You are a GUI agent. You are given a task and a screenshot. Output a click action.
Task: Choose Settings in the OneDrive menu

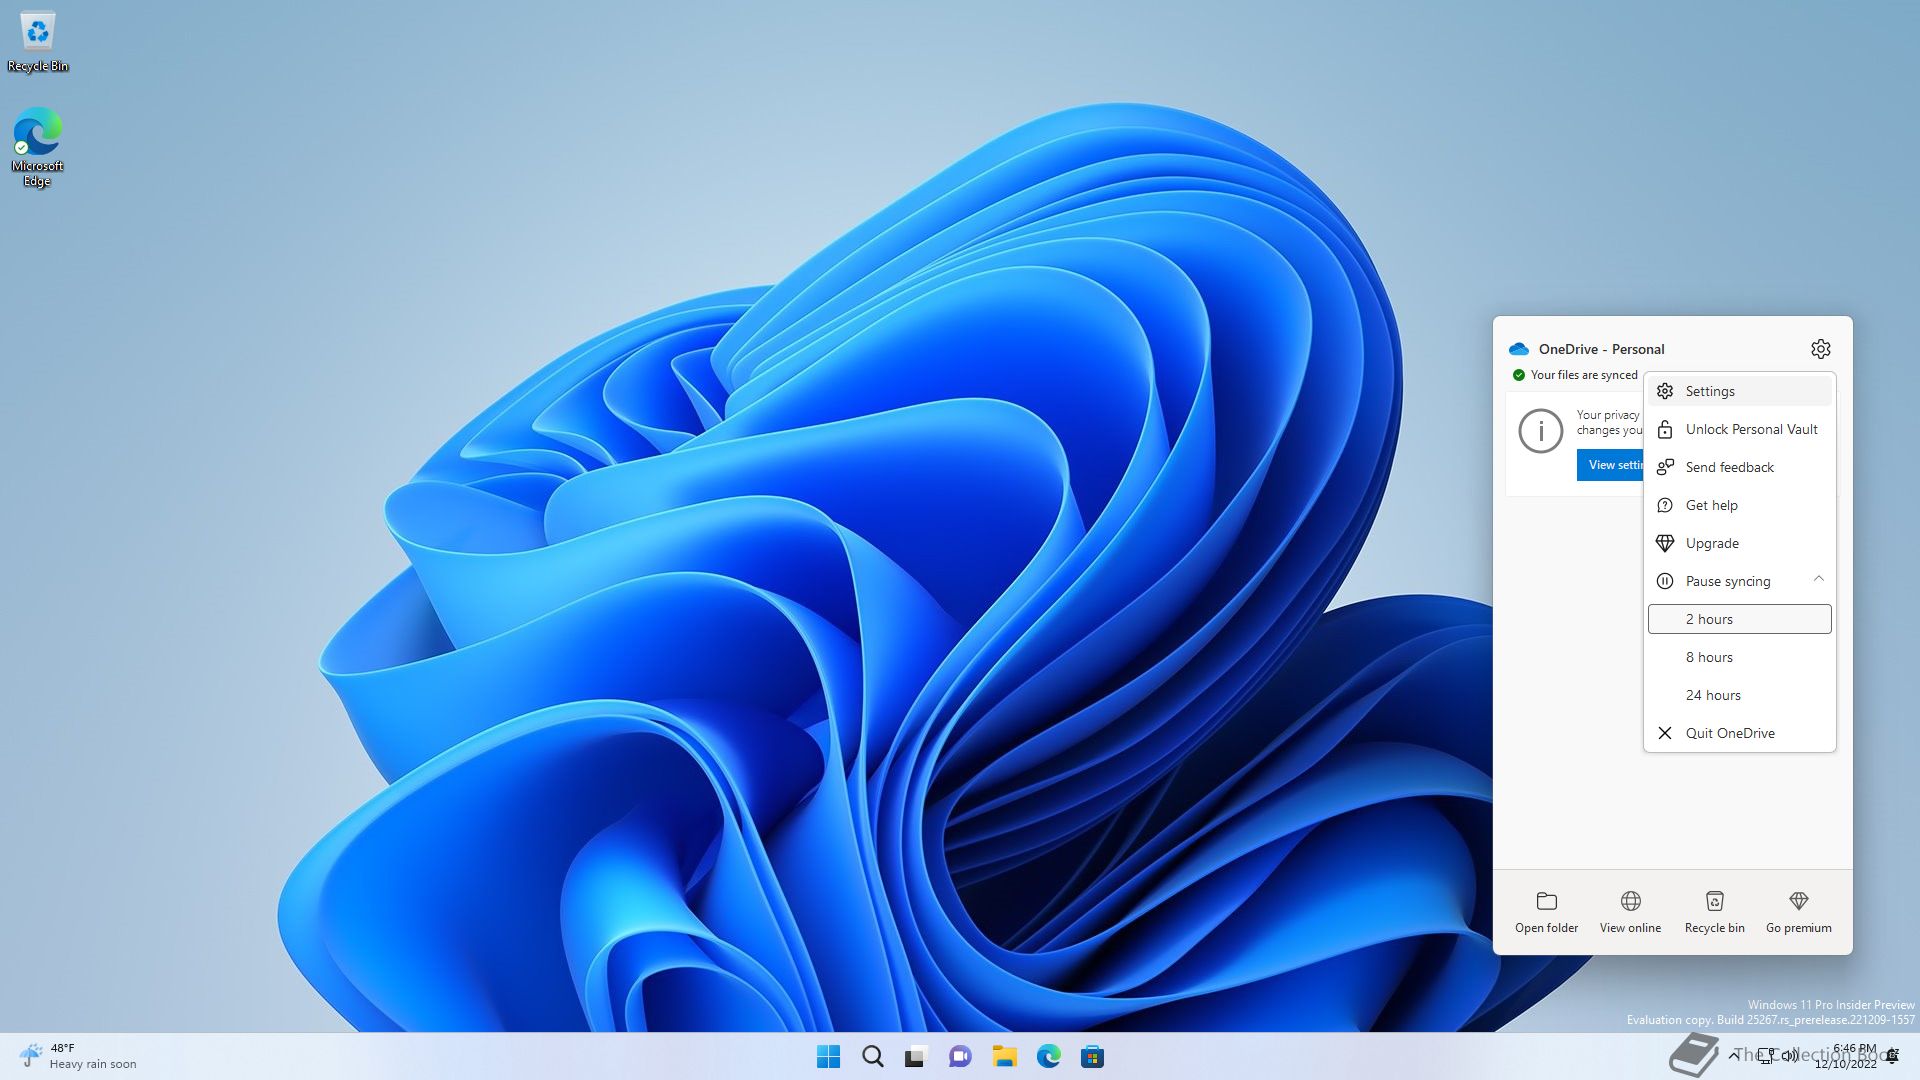pos(1739,391)
